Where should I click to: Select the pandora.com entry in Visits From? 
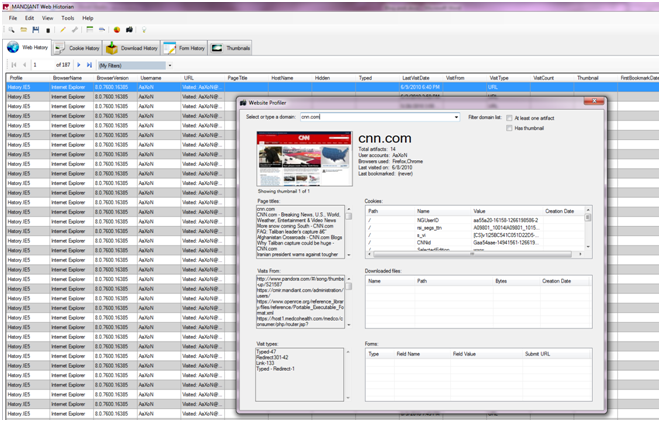pos(300,282)
